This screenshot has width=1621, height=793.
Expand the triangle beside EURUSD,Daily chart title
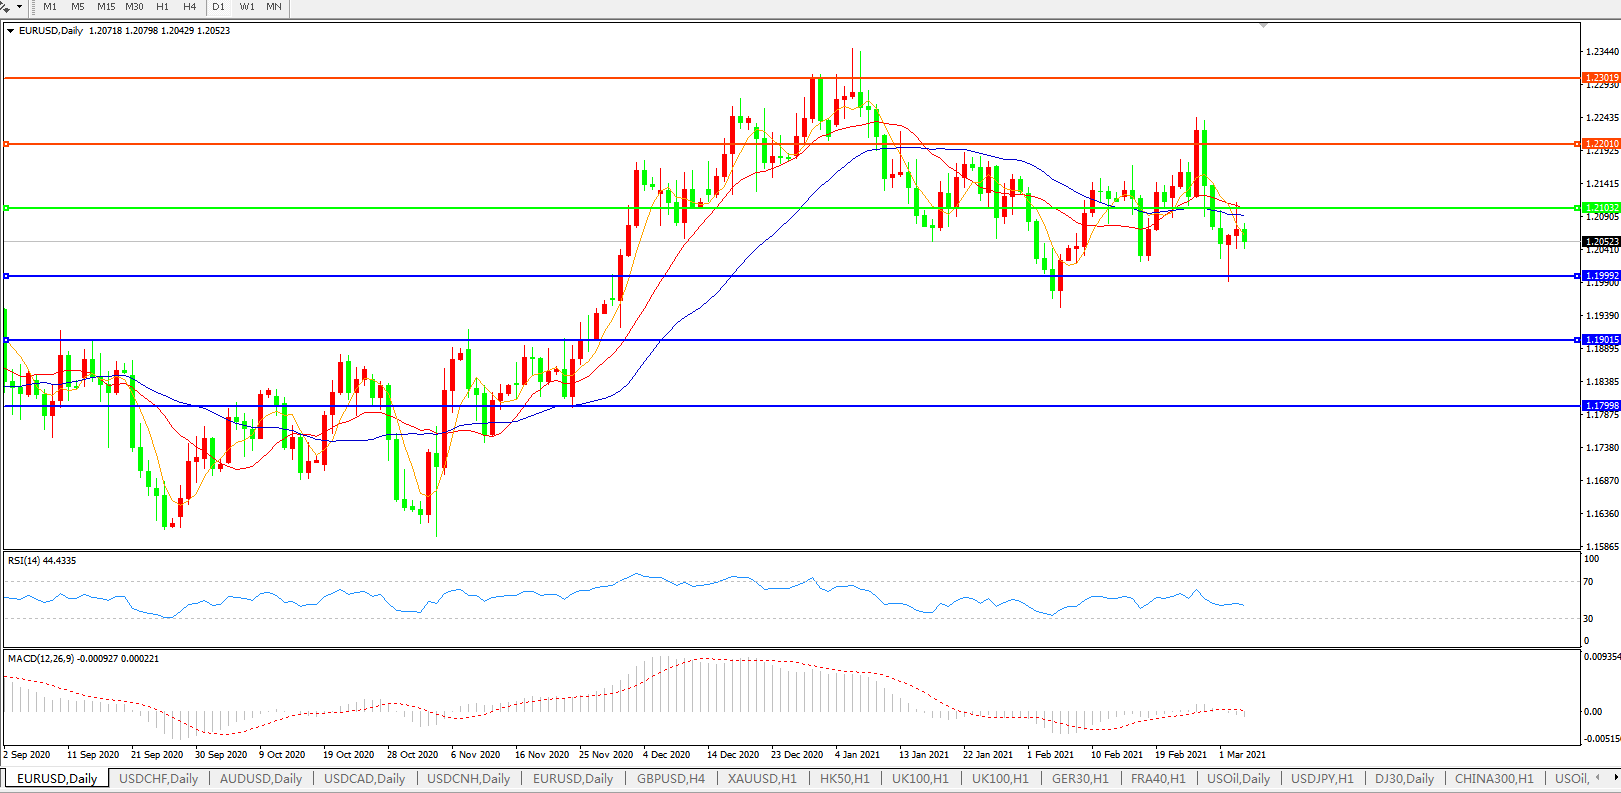(11, 31)
